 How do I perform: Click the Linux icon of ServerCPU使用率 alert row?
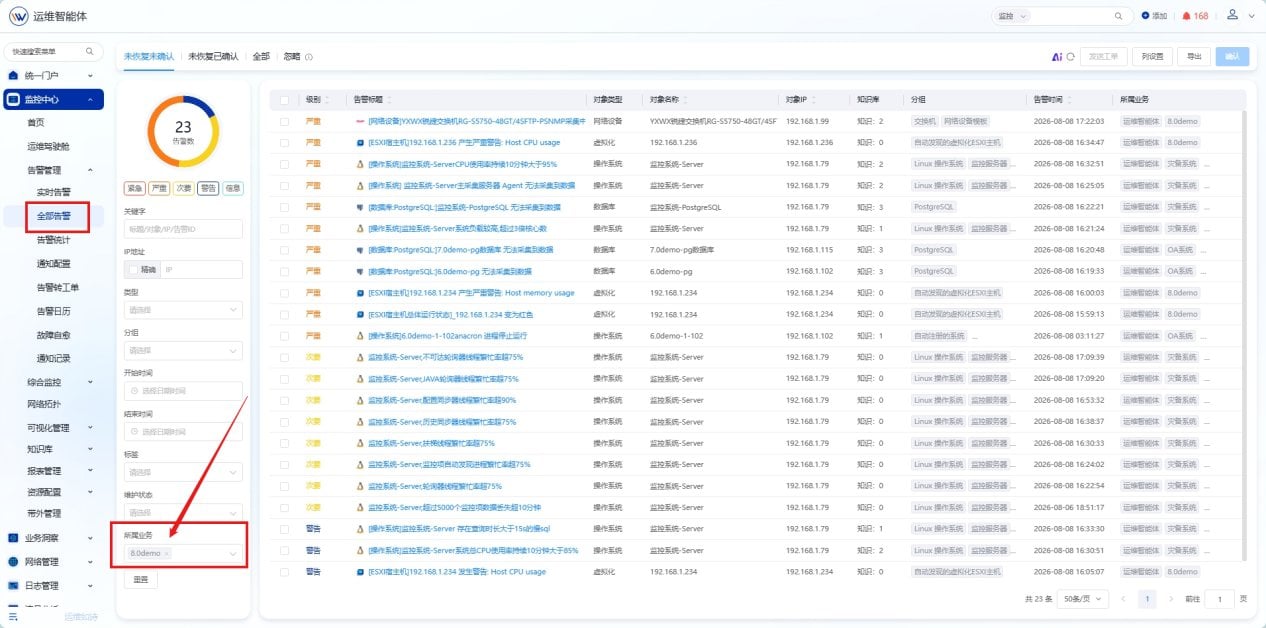[x=360, y=164]
